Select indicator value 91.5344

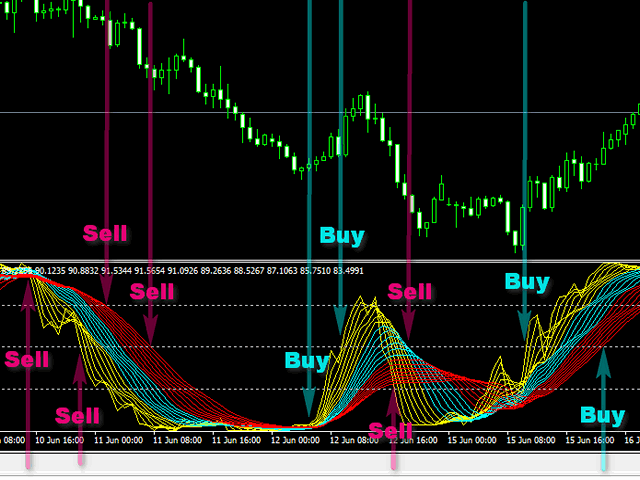pyautogui.click(x=116, y=271)
